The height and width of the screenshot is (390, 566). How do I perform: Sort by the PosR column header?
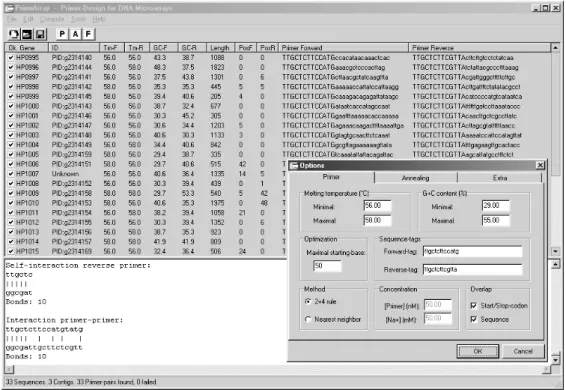pos(267,48)
